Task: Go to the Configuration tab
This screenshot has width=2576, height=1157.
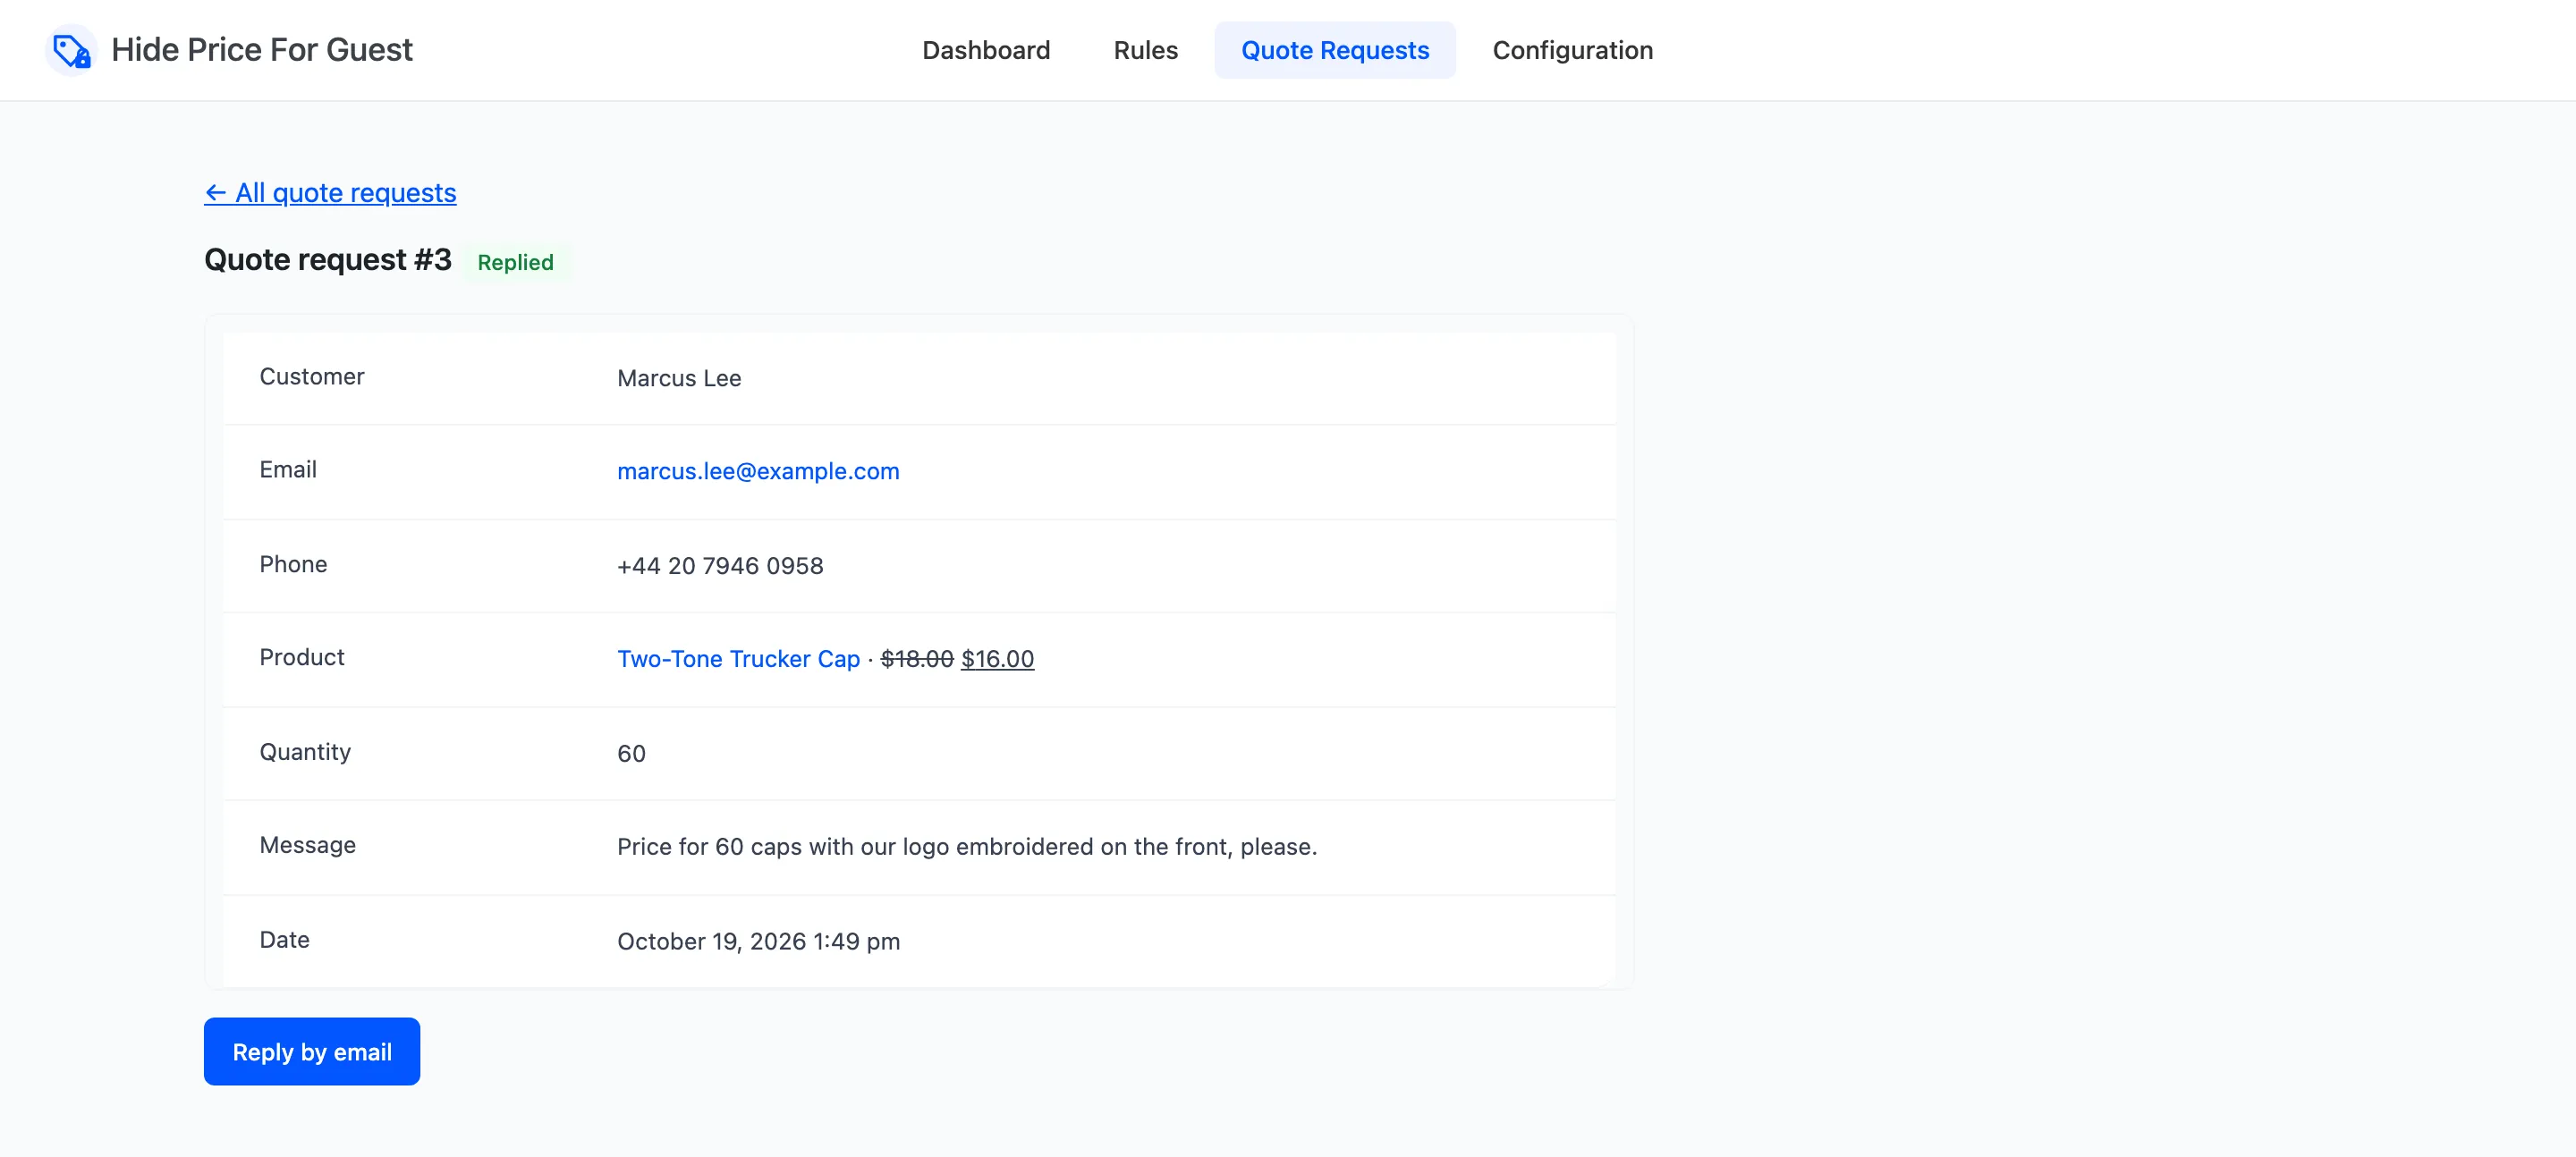Action: [1572, 50]
